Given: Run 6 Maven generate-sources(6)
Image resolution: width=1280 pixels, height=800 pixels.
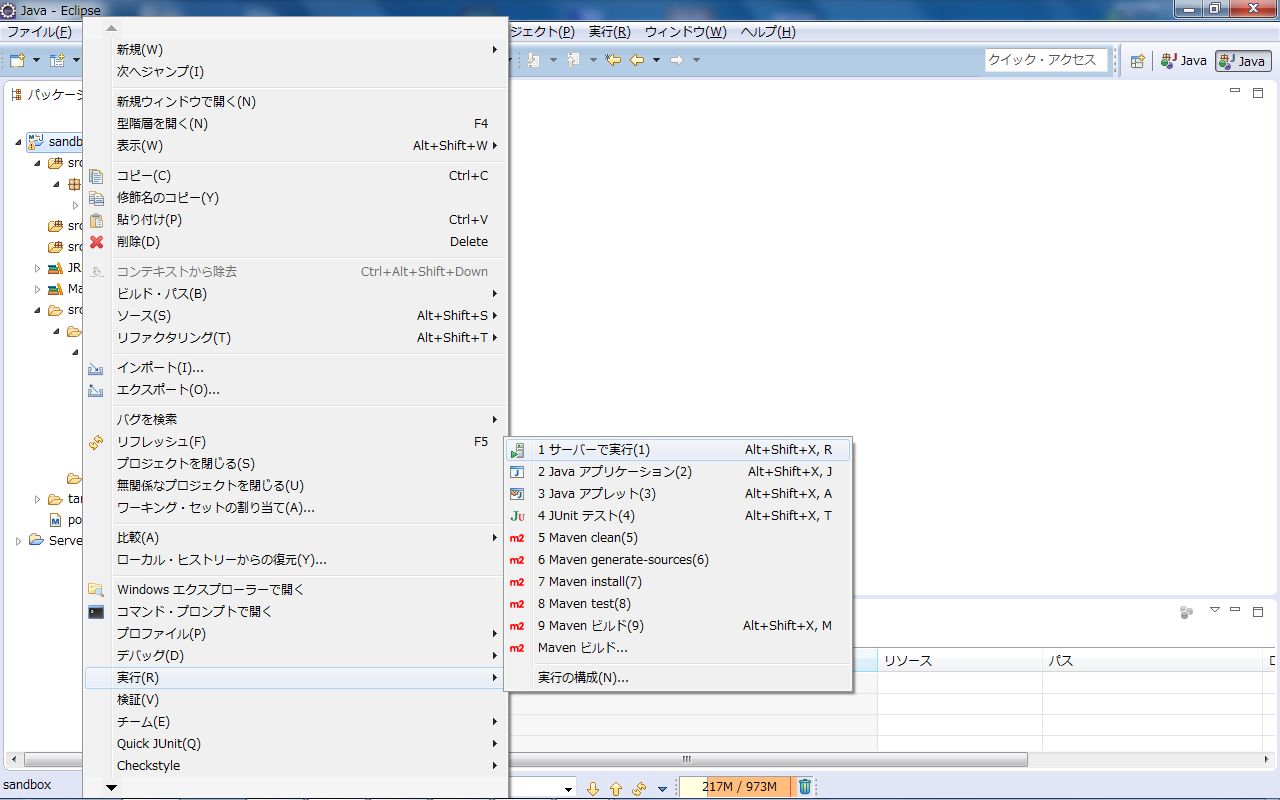Looking at the screenshot, I should tap(678, 560).
